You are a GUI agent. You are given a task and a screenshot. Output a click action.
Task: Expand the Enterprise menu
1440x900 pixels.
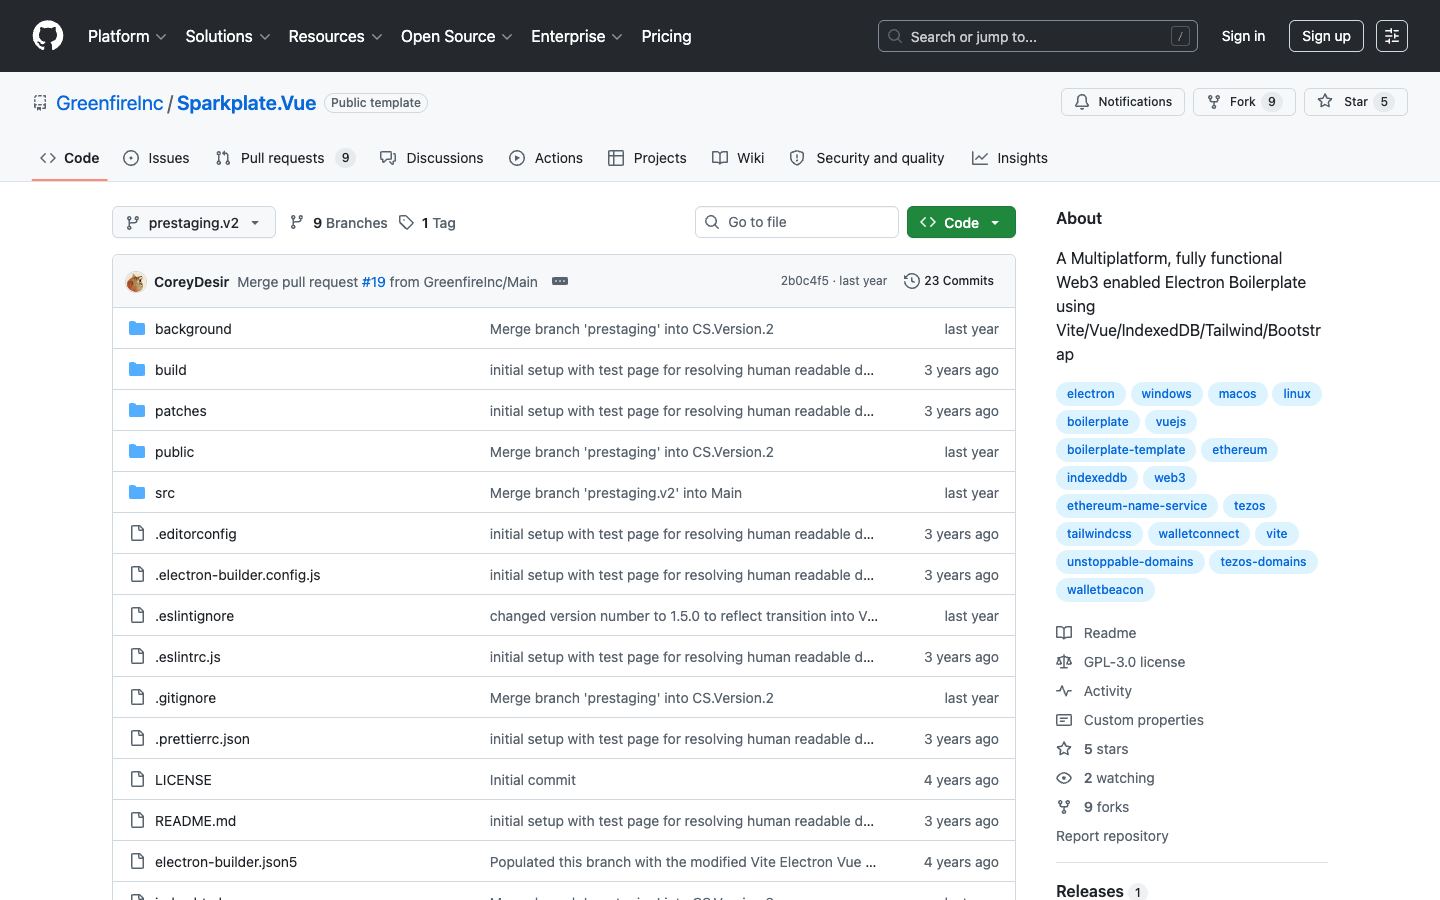[577, 36]
